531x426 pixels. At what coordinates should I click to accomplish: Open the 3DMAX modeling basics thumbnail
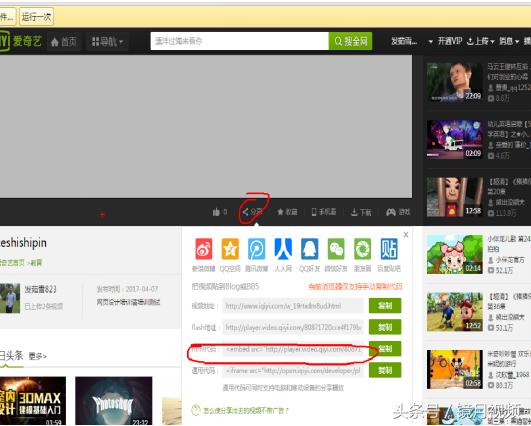[33, 401]
